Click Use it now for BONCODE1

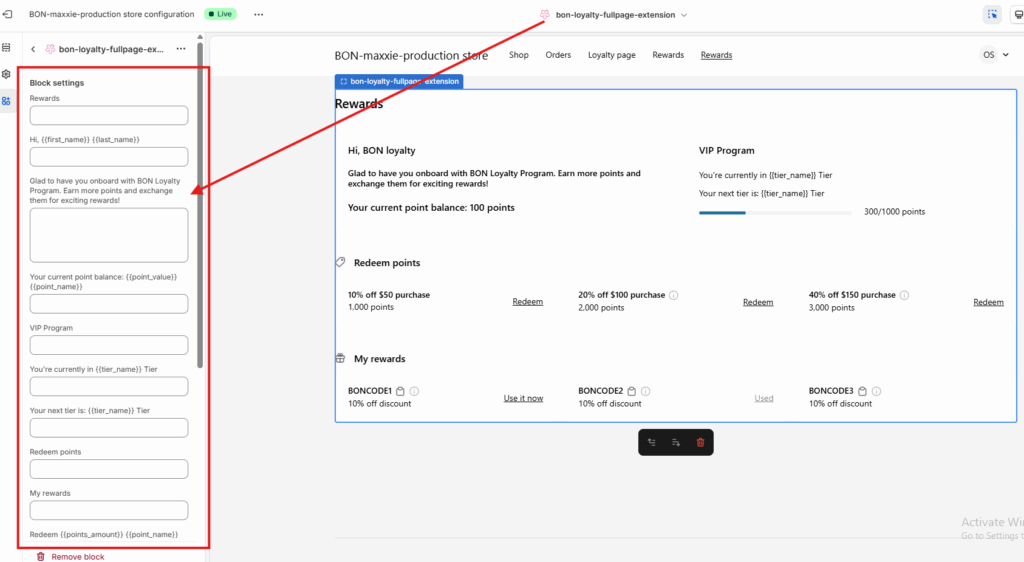pyautogui.click(x=523, y=398)
